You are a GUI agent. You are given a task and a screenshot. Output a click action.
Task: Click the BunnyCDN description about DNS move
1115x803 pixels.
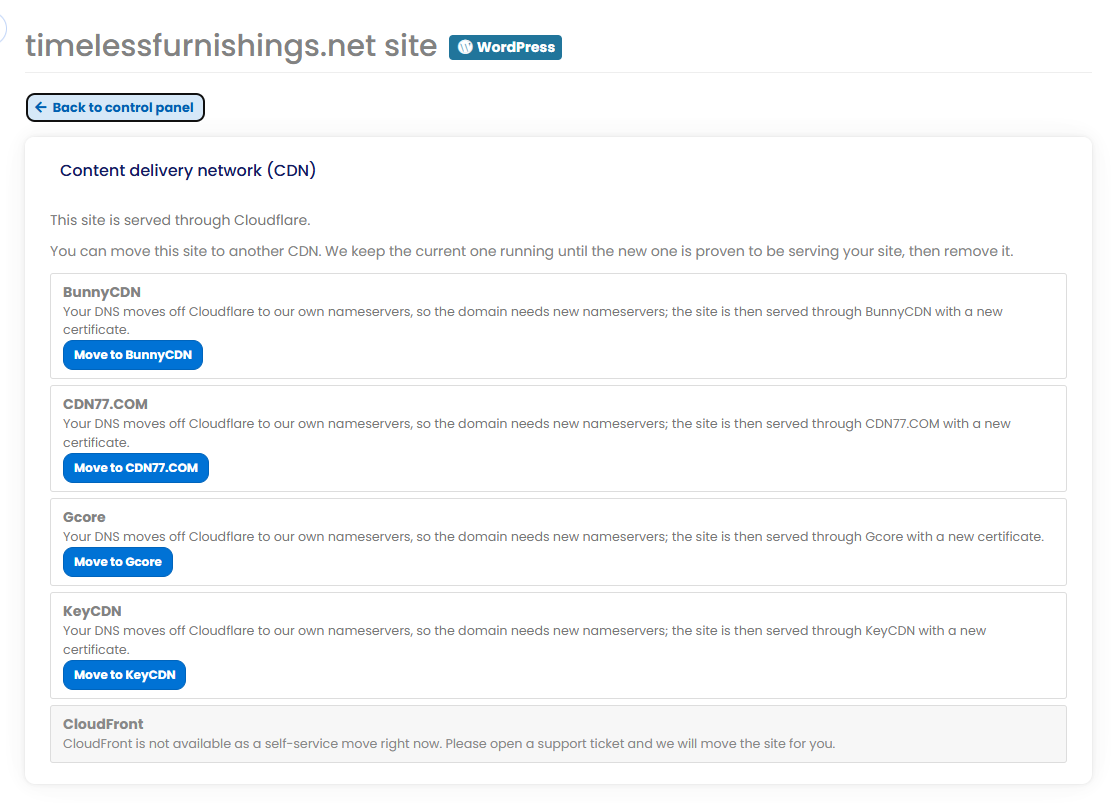pyautogui.click(x=533, y=321)
